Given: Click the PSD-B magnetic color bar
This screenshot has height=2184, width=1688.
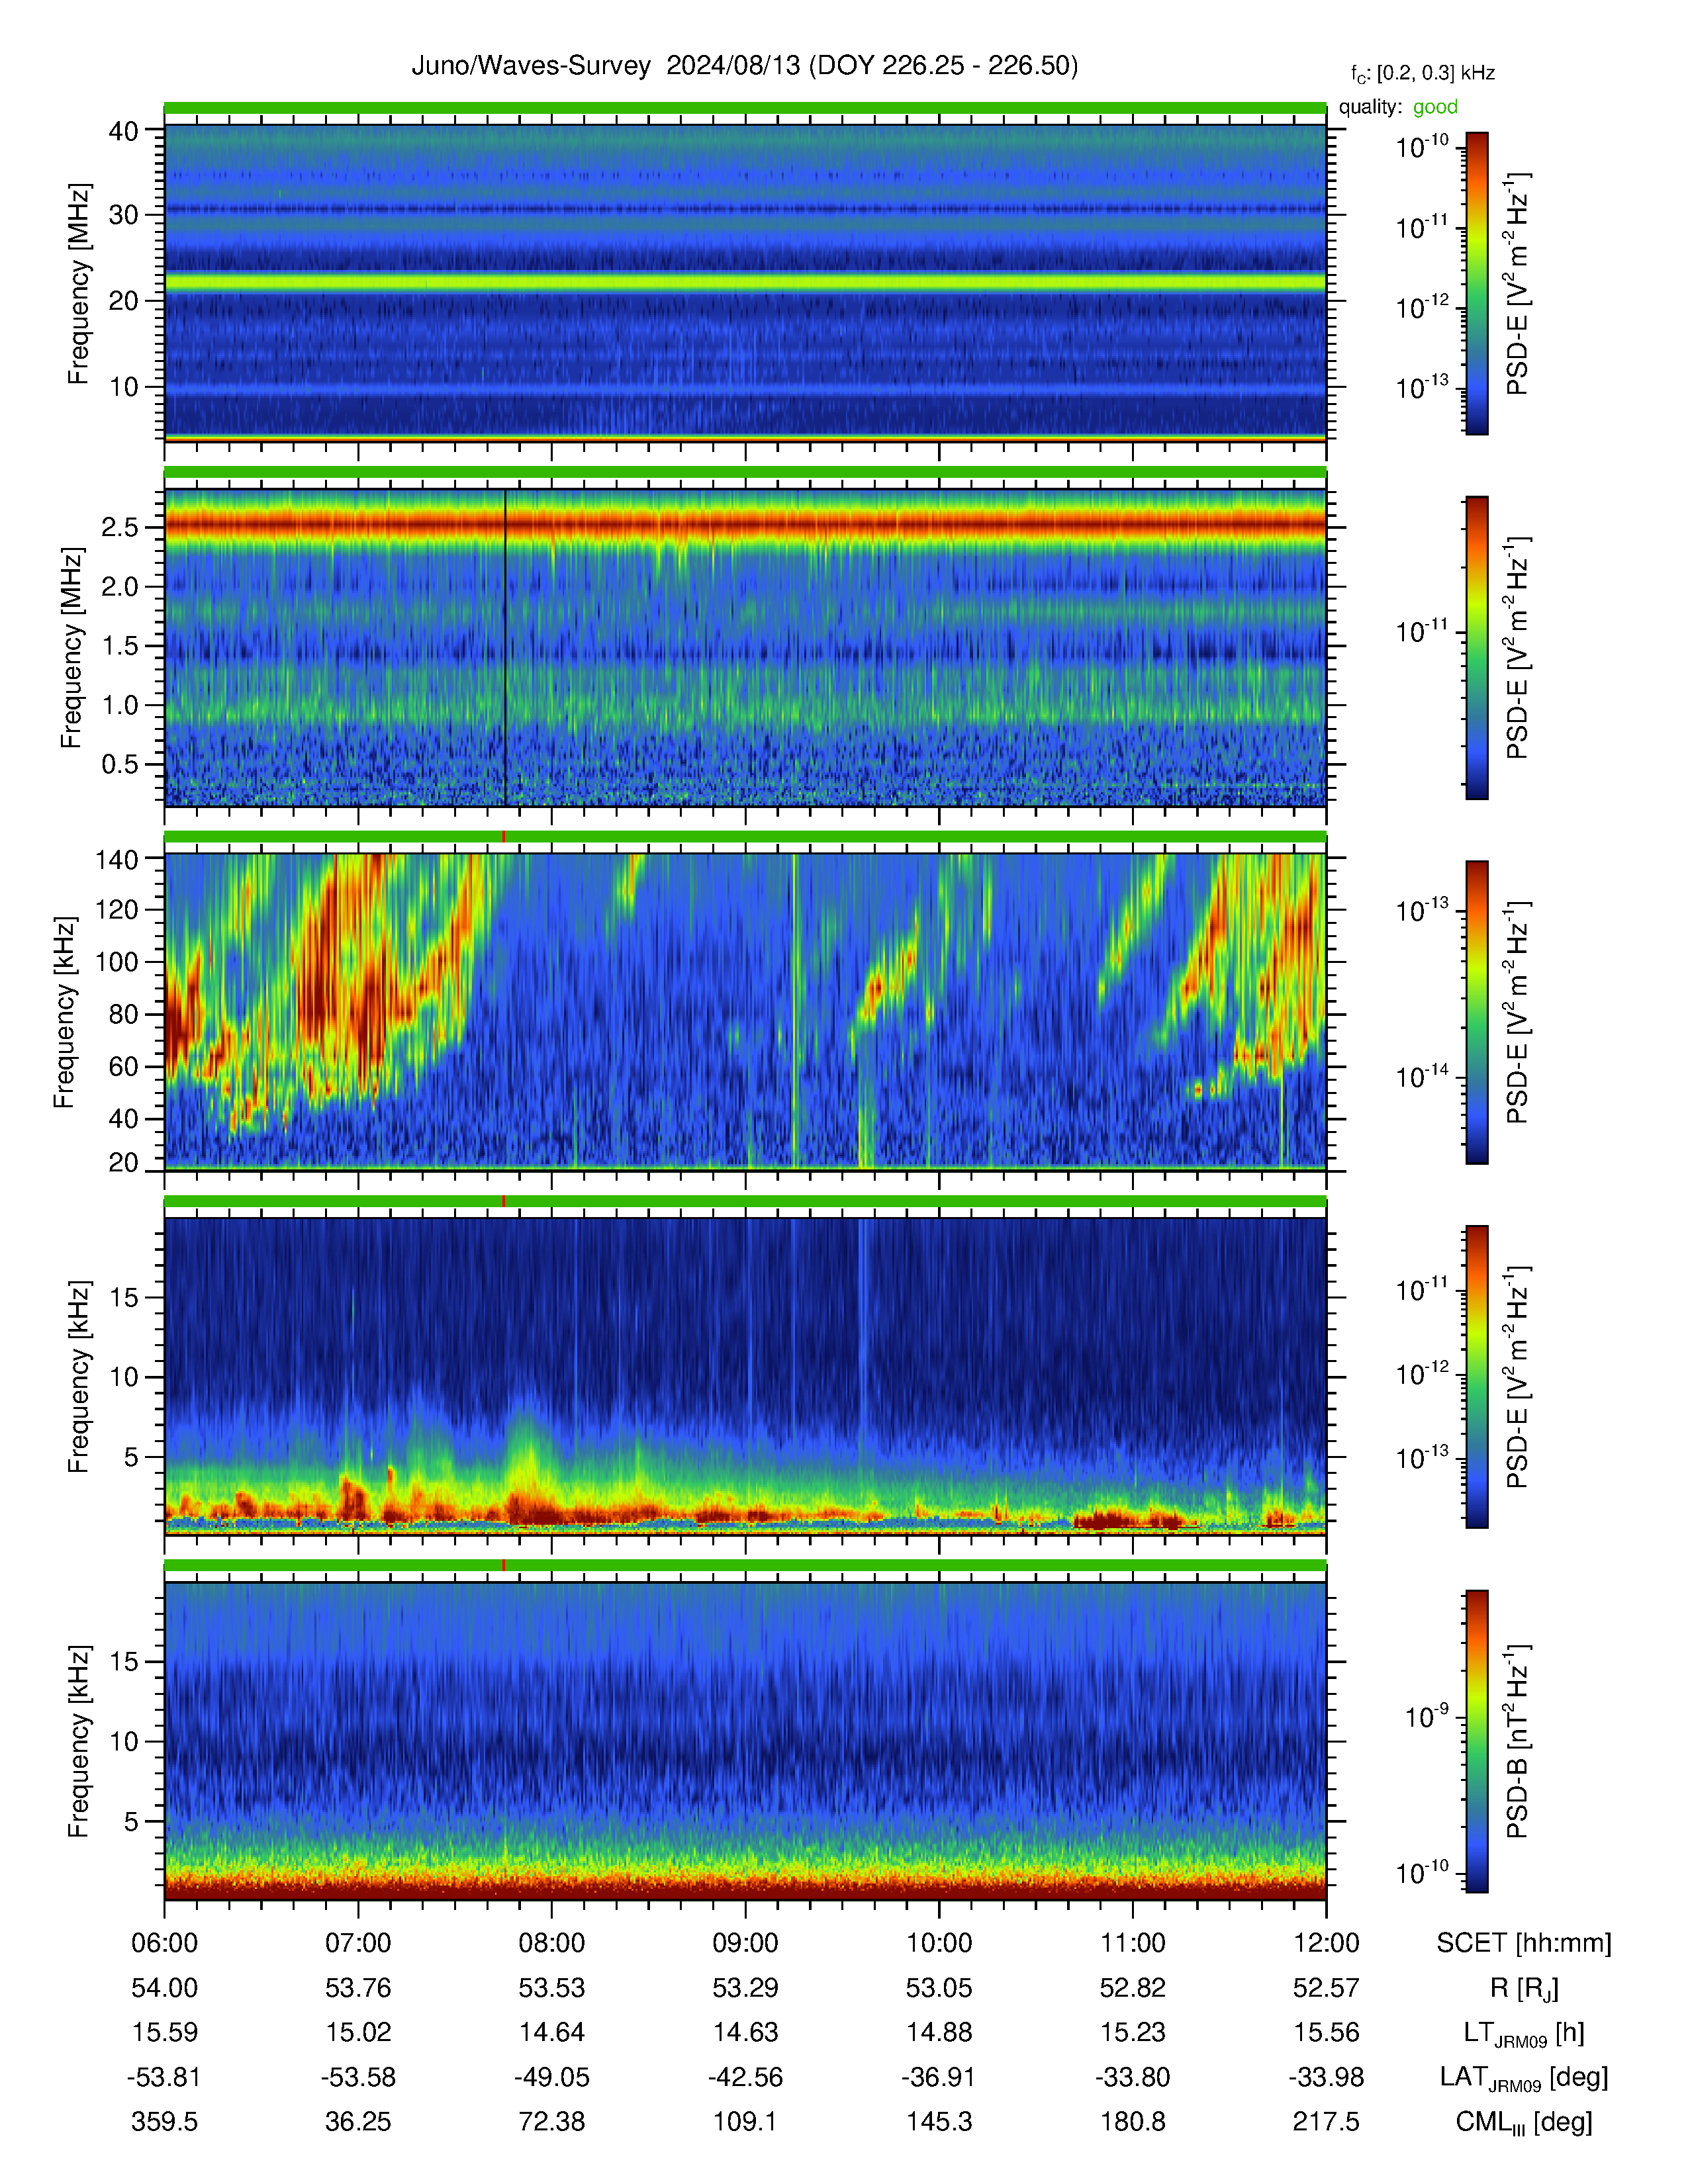Looking at the screenshot, I should pyautogui.click(x=1477, y=1741).
